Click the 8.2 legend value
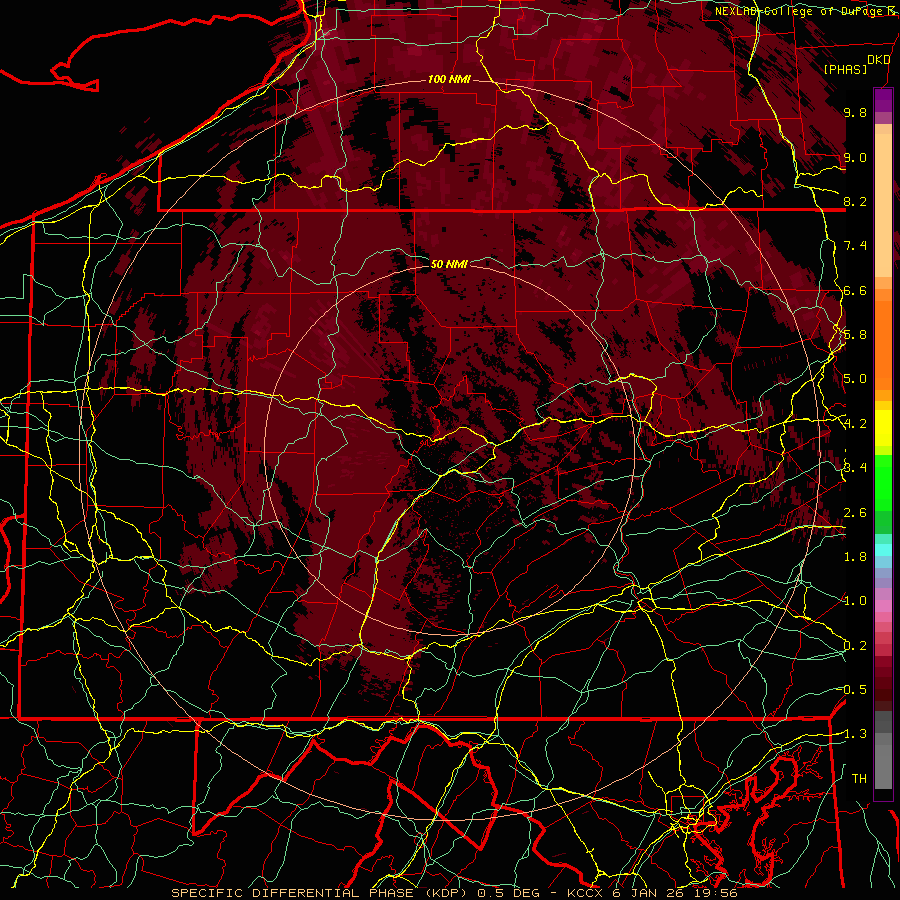900x900 pixels. [x=855, y=201]
